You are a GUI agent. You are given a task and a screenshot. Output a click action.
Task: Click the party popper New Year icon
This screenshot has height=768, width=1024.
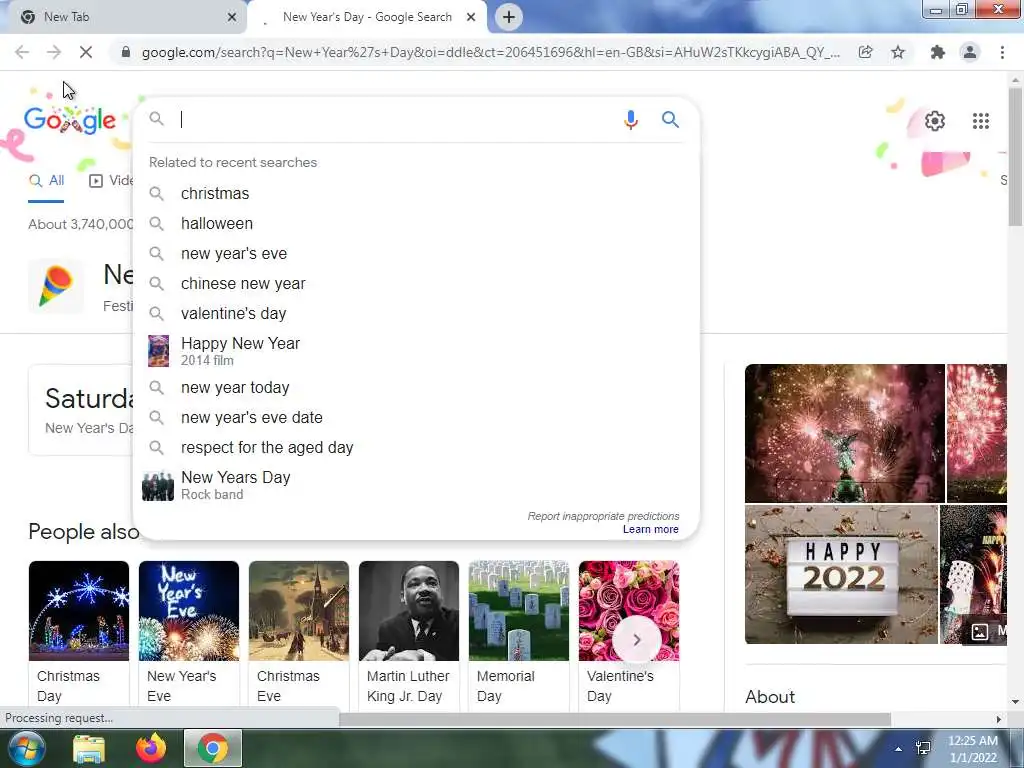[56, 285]
